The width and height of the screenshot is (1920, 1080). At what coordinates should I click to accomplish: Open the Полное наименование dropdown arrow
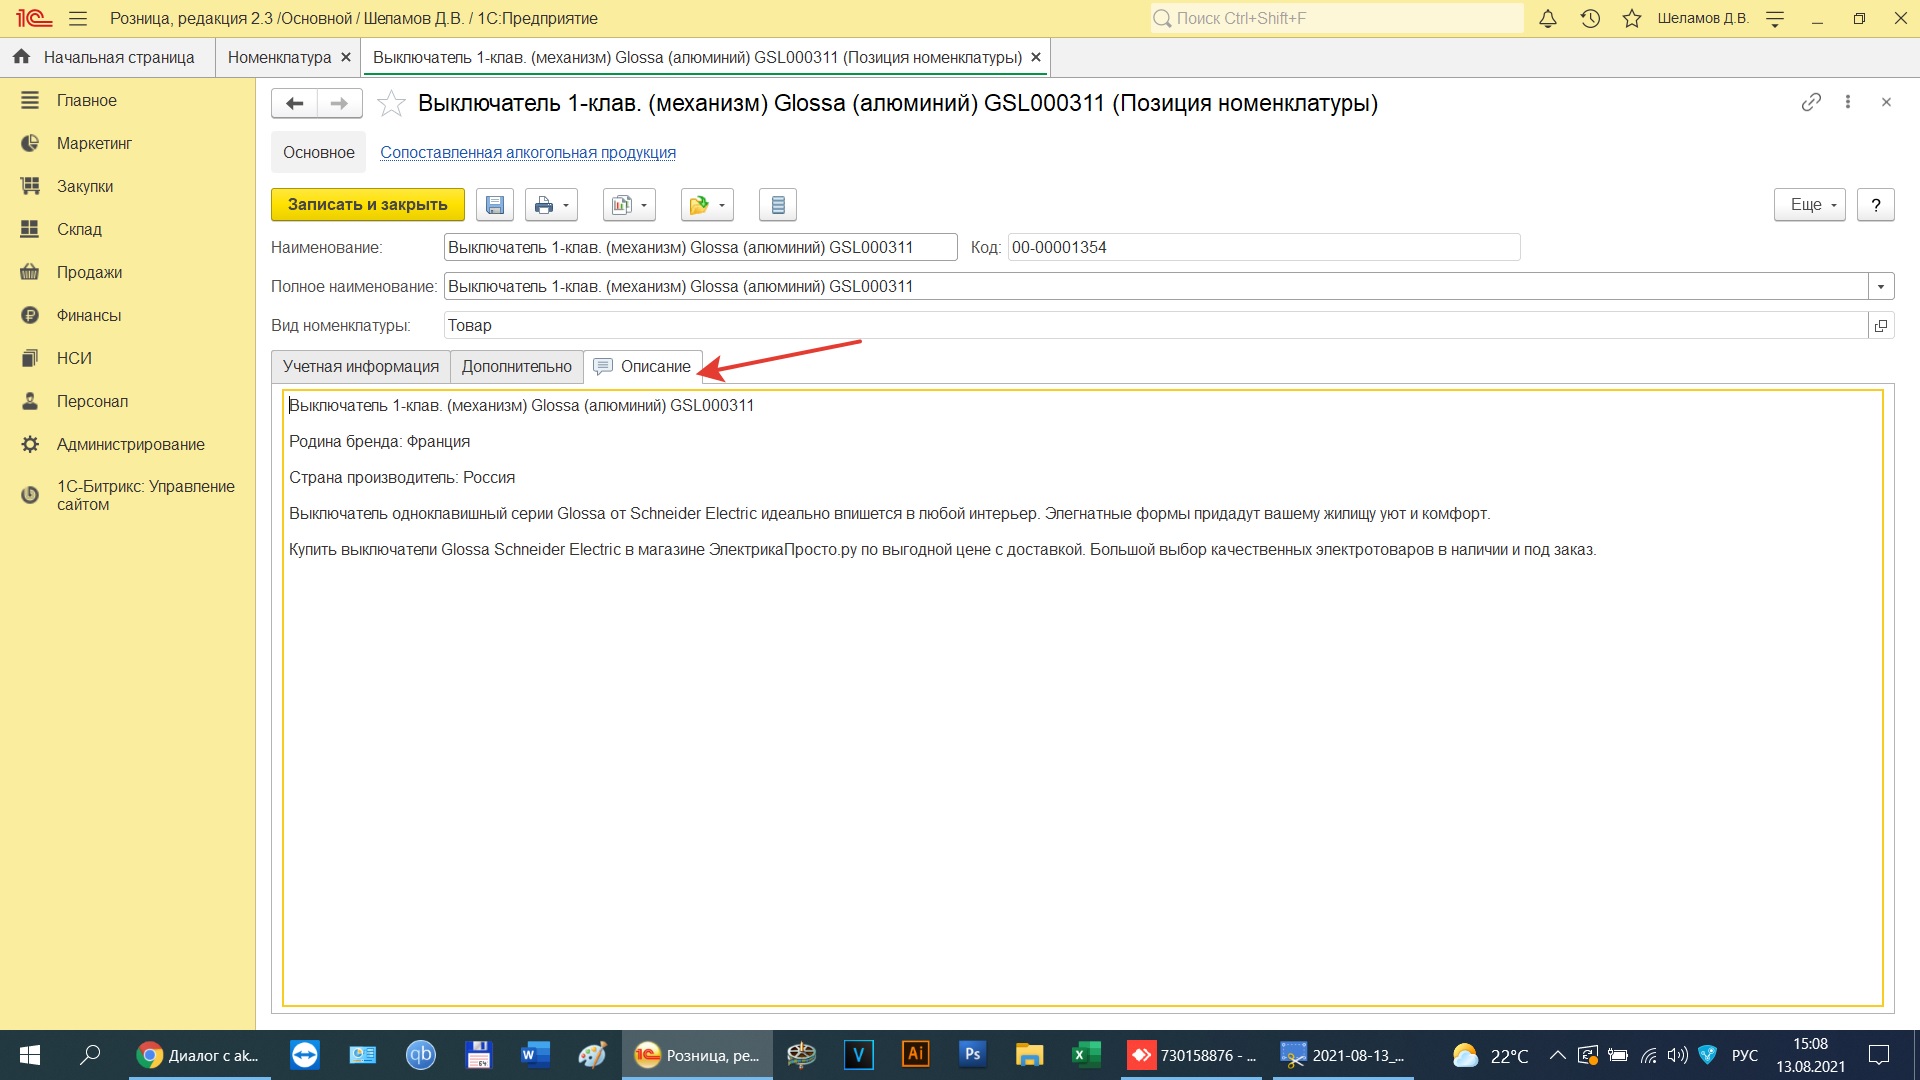pyautogui.click(x=1881, y=286)
